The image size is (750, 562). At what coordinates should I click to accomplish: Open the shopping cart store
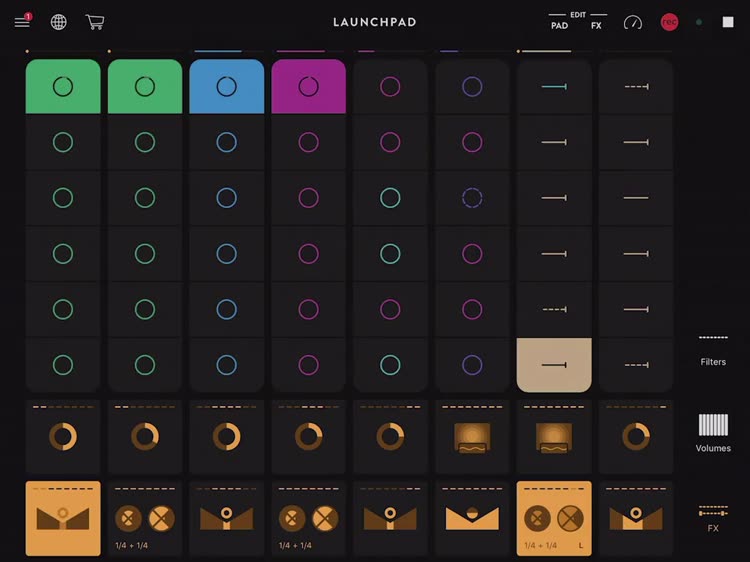coord(95,22)
